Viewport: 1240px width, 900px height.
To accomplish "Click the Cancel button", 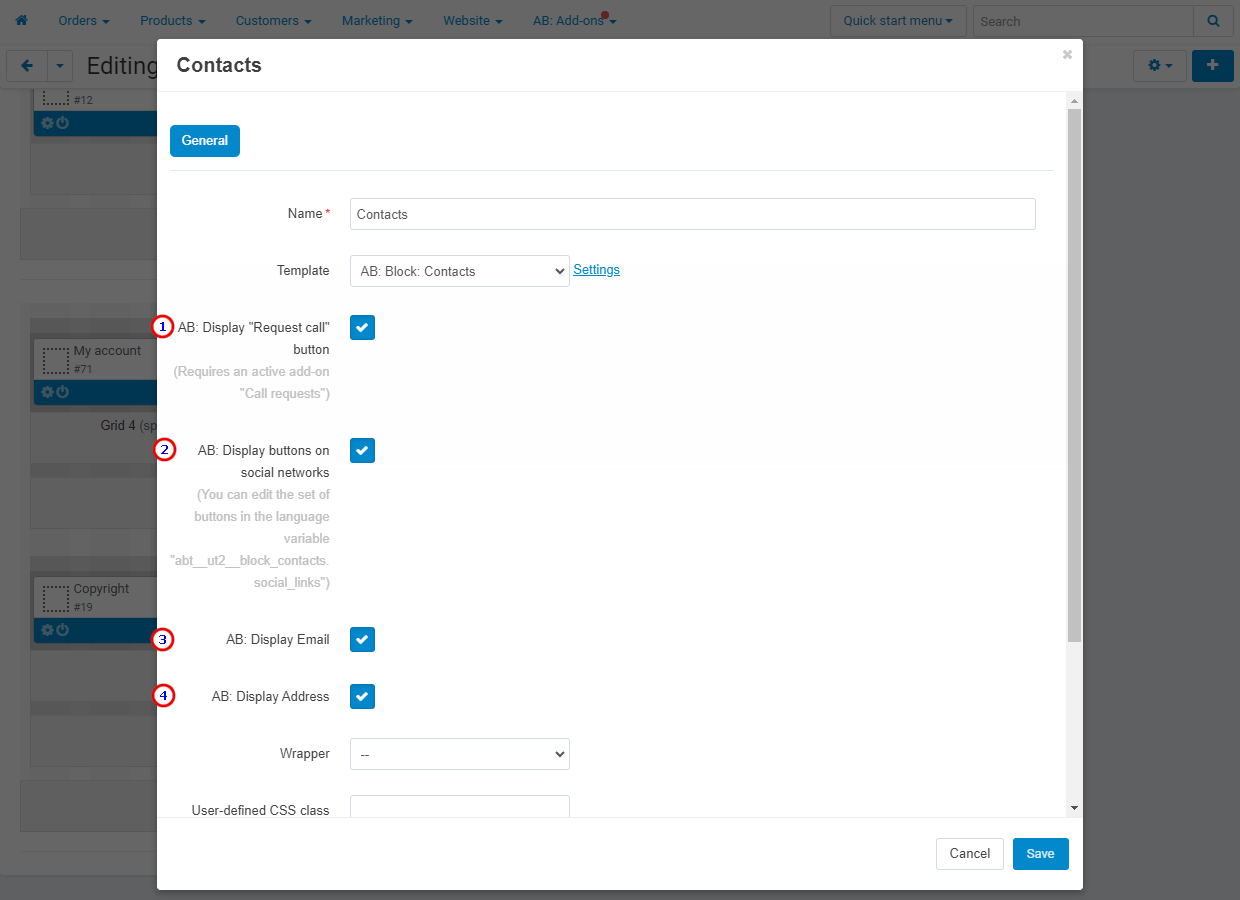I will tap(970, 854).
